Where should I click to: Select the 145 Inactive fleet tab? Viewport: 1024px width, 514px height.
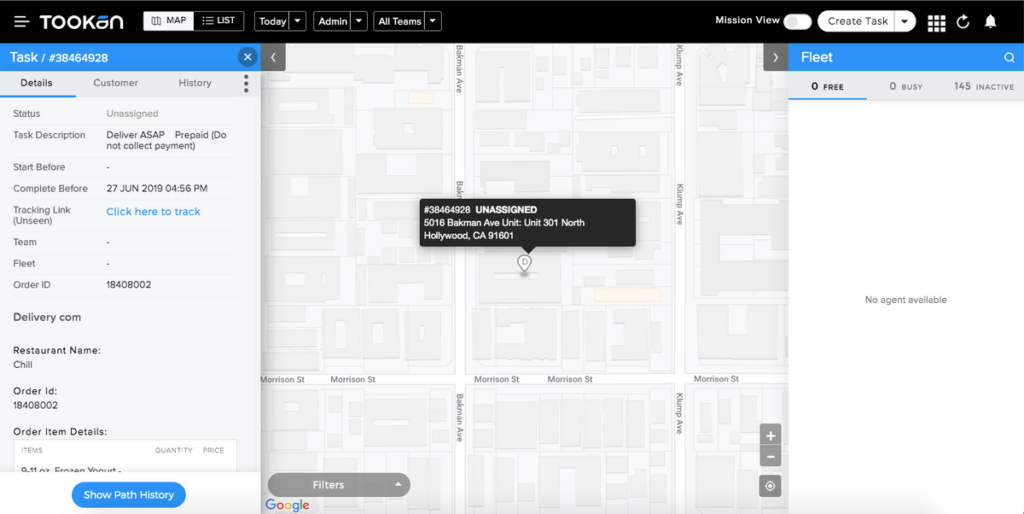click(x=984, y=86)
